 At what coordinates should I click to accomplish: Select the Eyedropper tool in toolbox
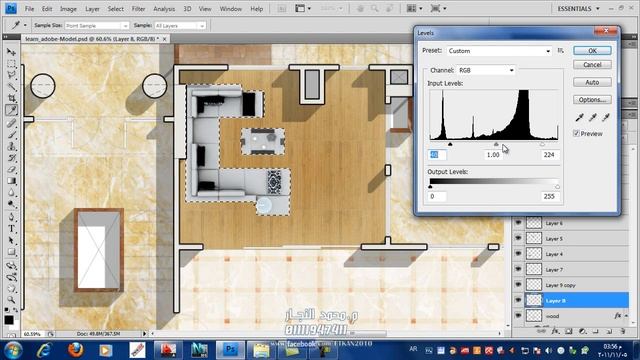11,110
